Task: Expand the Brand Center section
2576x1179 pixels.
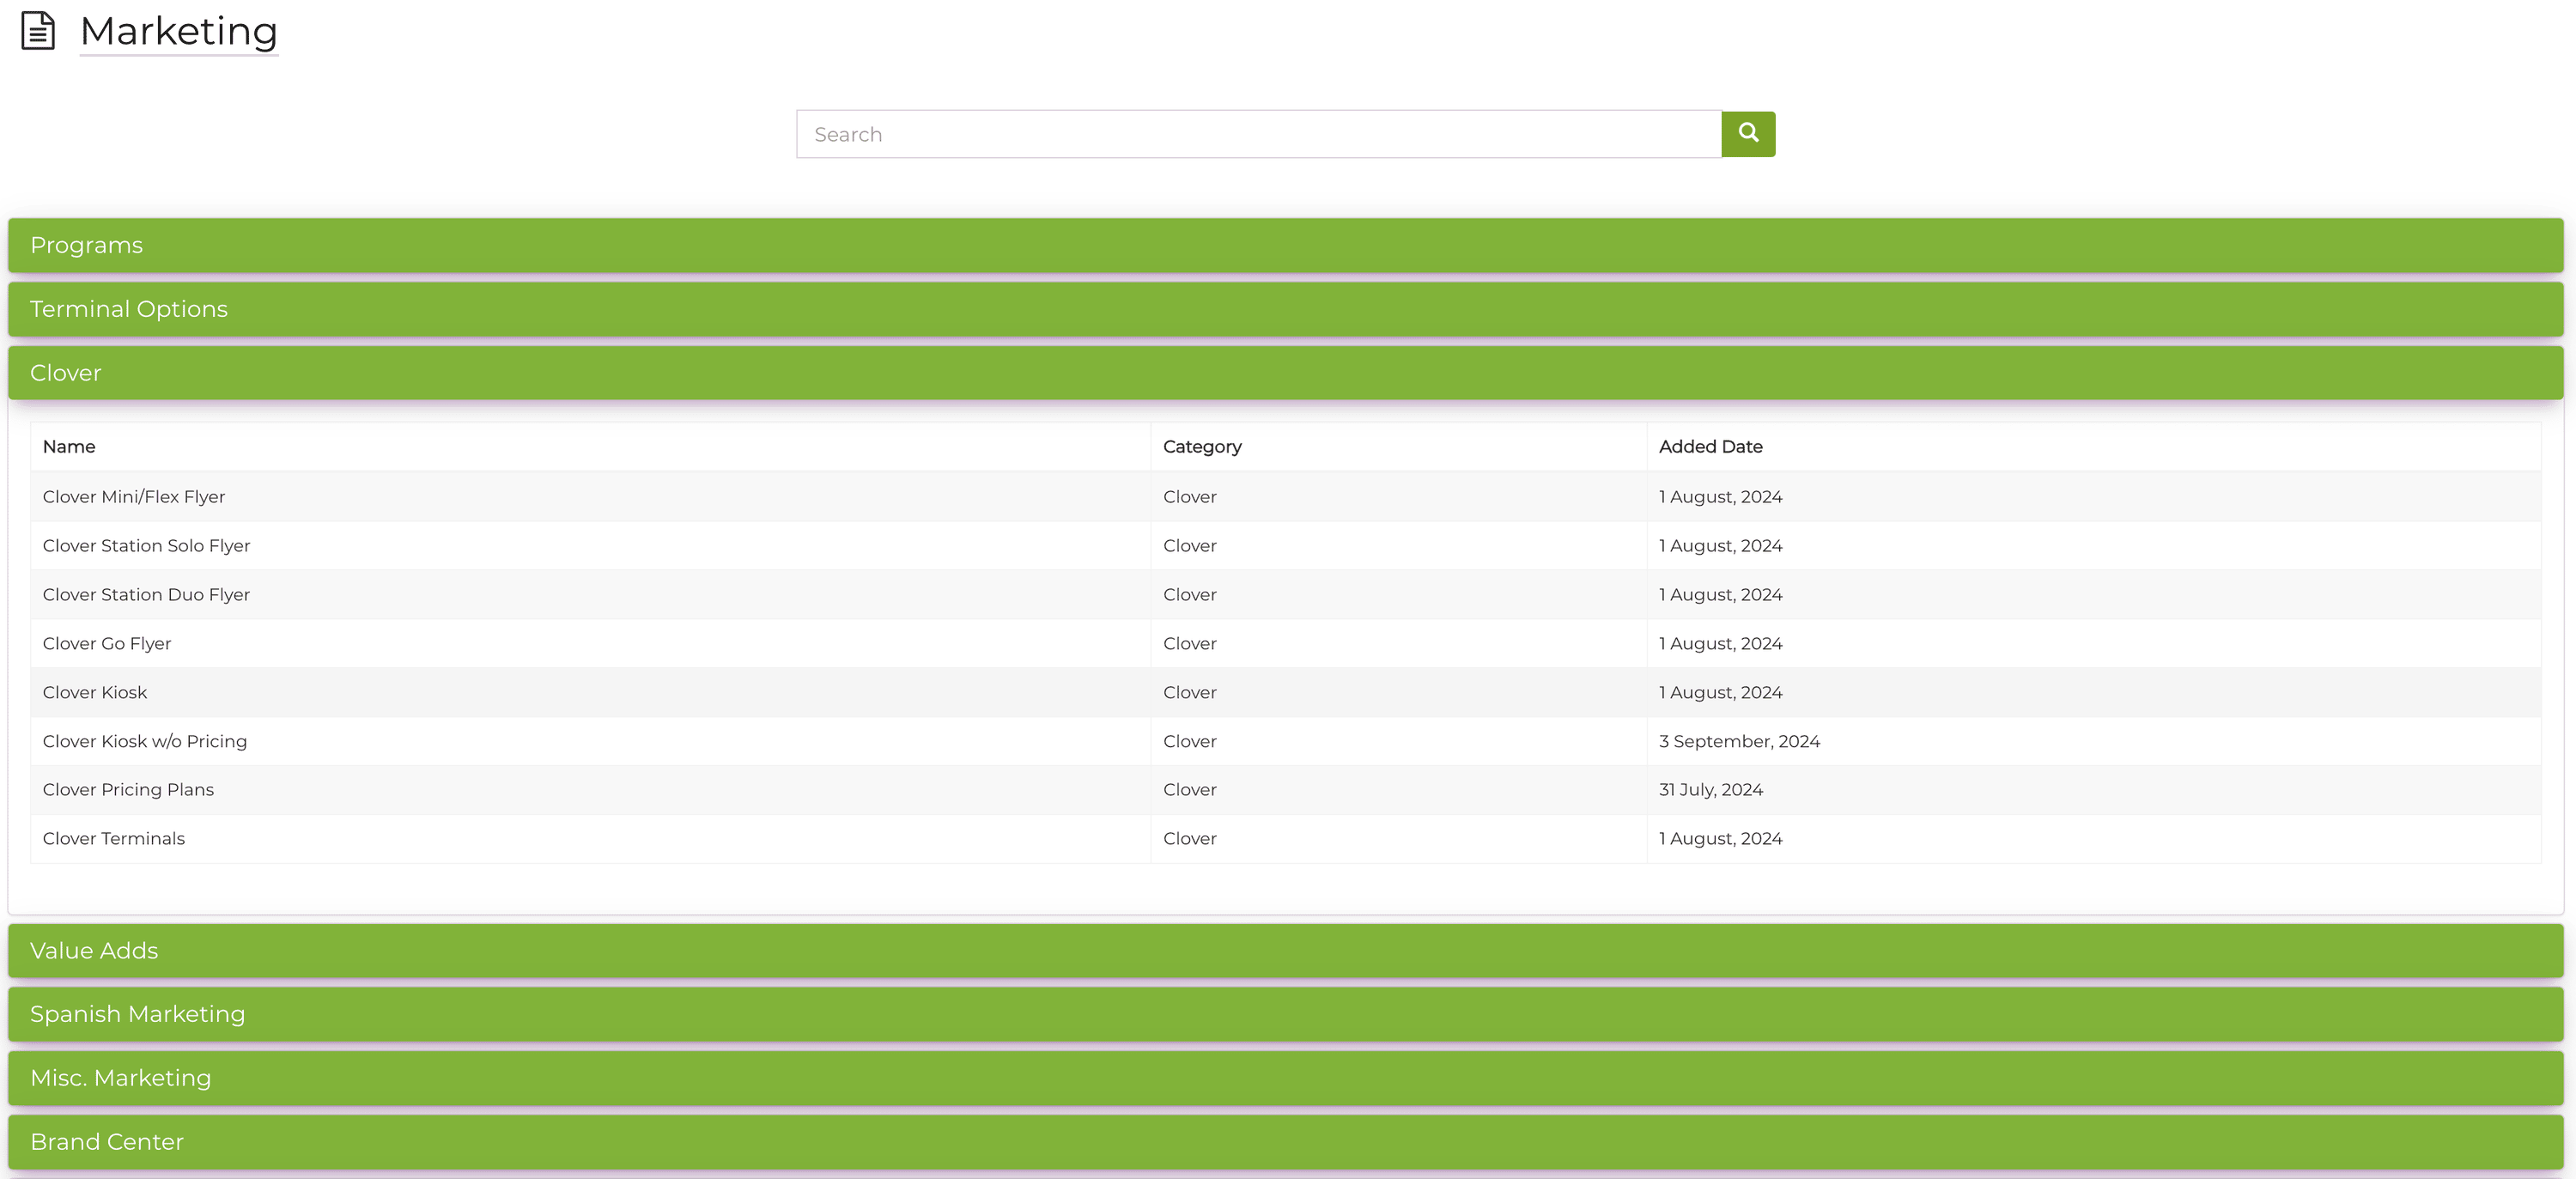Action: (1286, 1142)
